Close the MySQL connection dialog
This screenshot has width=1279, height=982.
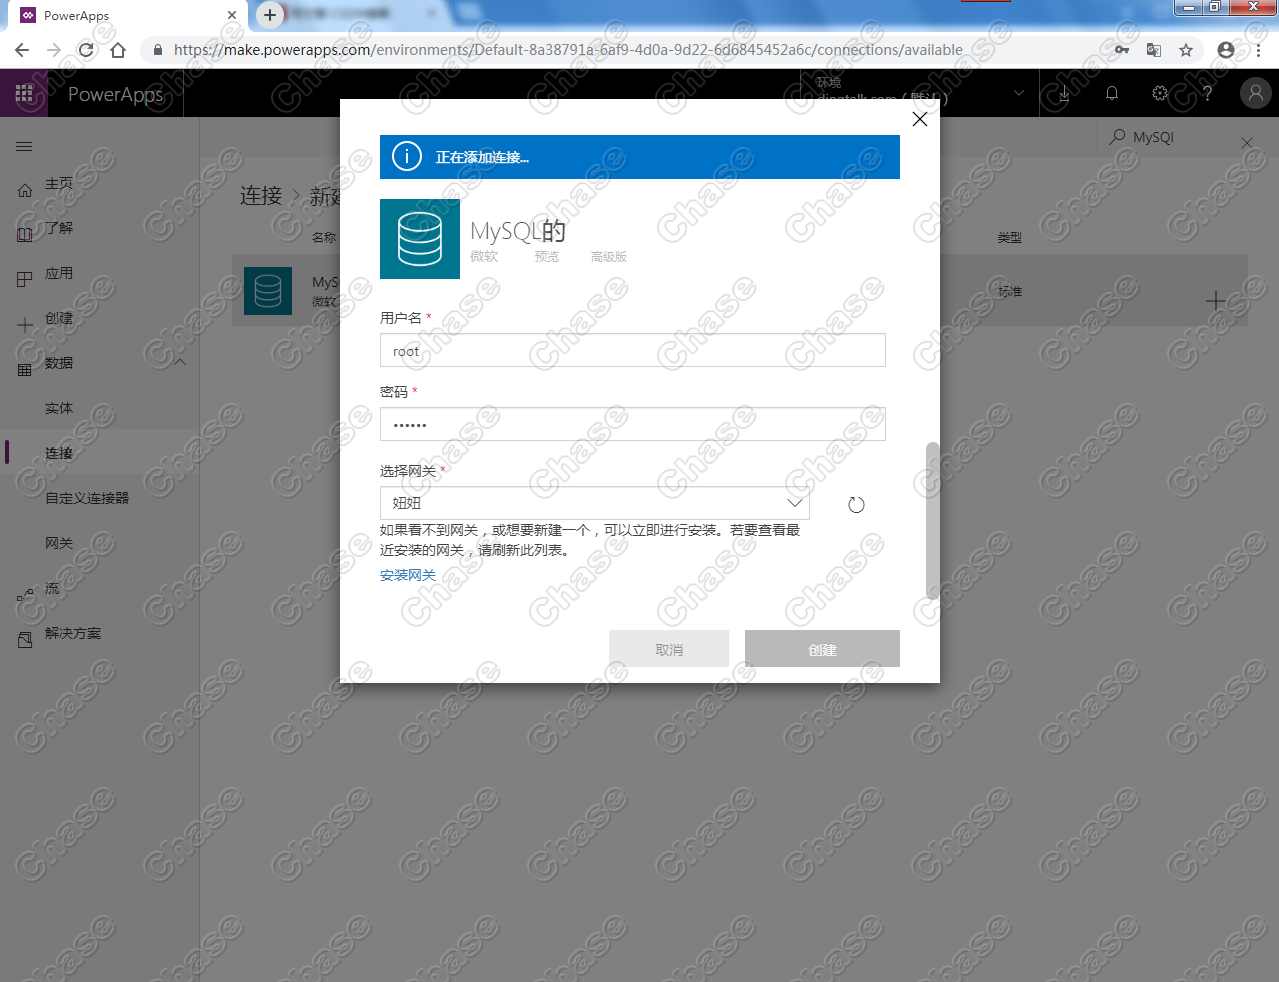(x=920, y=119)
